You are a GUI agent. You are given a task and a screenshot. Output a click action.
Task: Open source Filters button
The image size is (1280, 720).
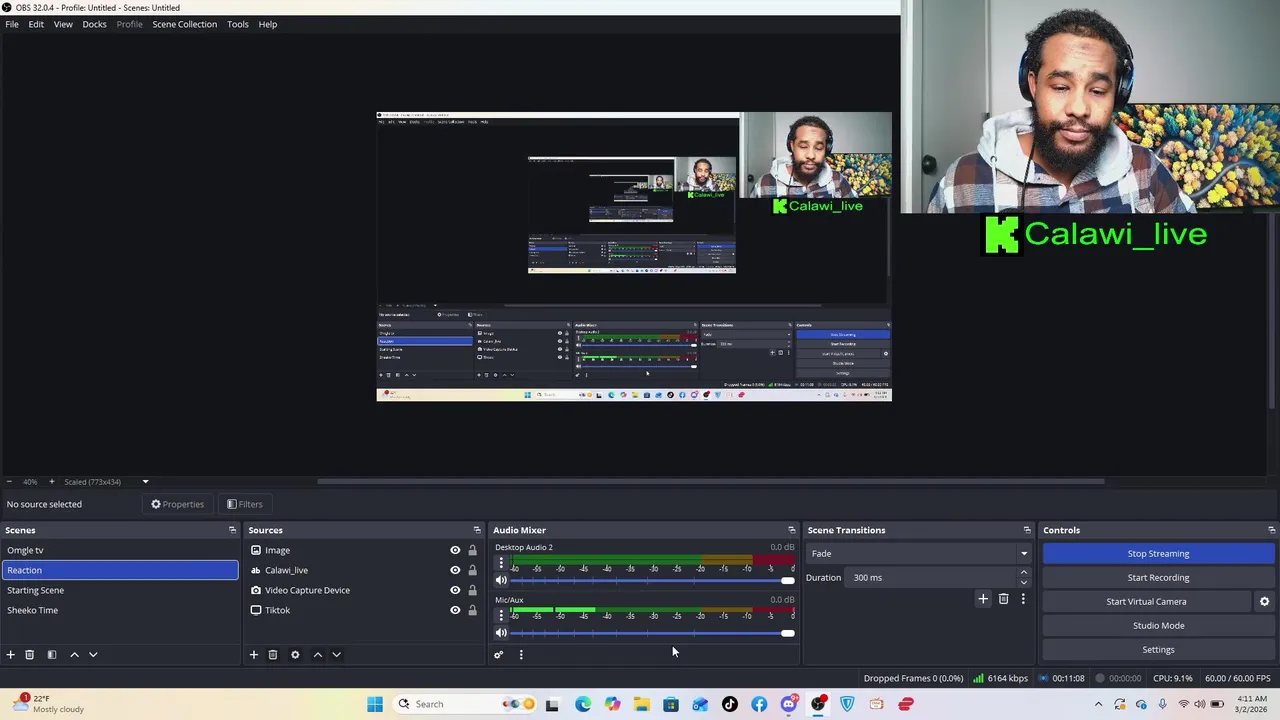point(244,505)
